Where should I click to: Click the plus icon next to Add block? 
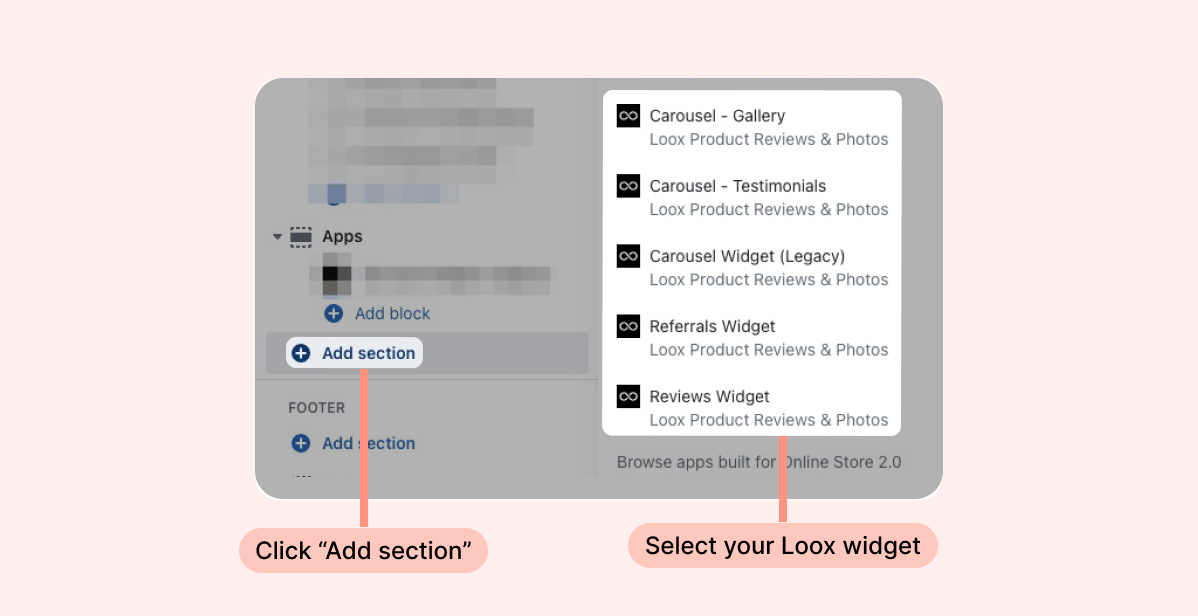(333, 313)
